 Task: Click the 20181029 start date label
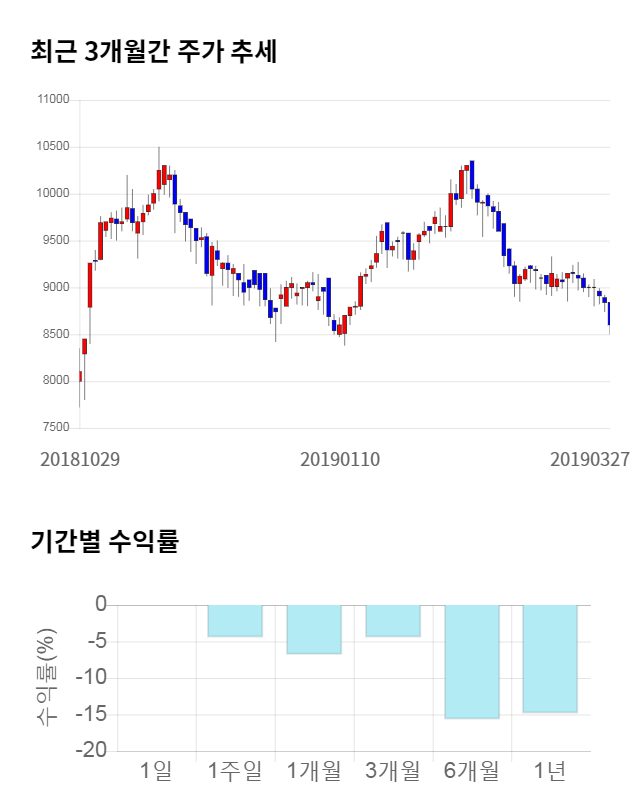[80, 459]
